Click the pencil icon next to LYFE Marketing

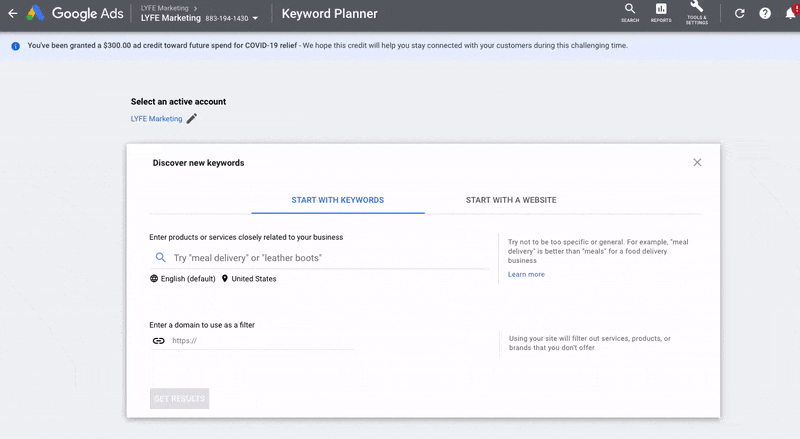(x=192, y=119)
